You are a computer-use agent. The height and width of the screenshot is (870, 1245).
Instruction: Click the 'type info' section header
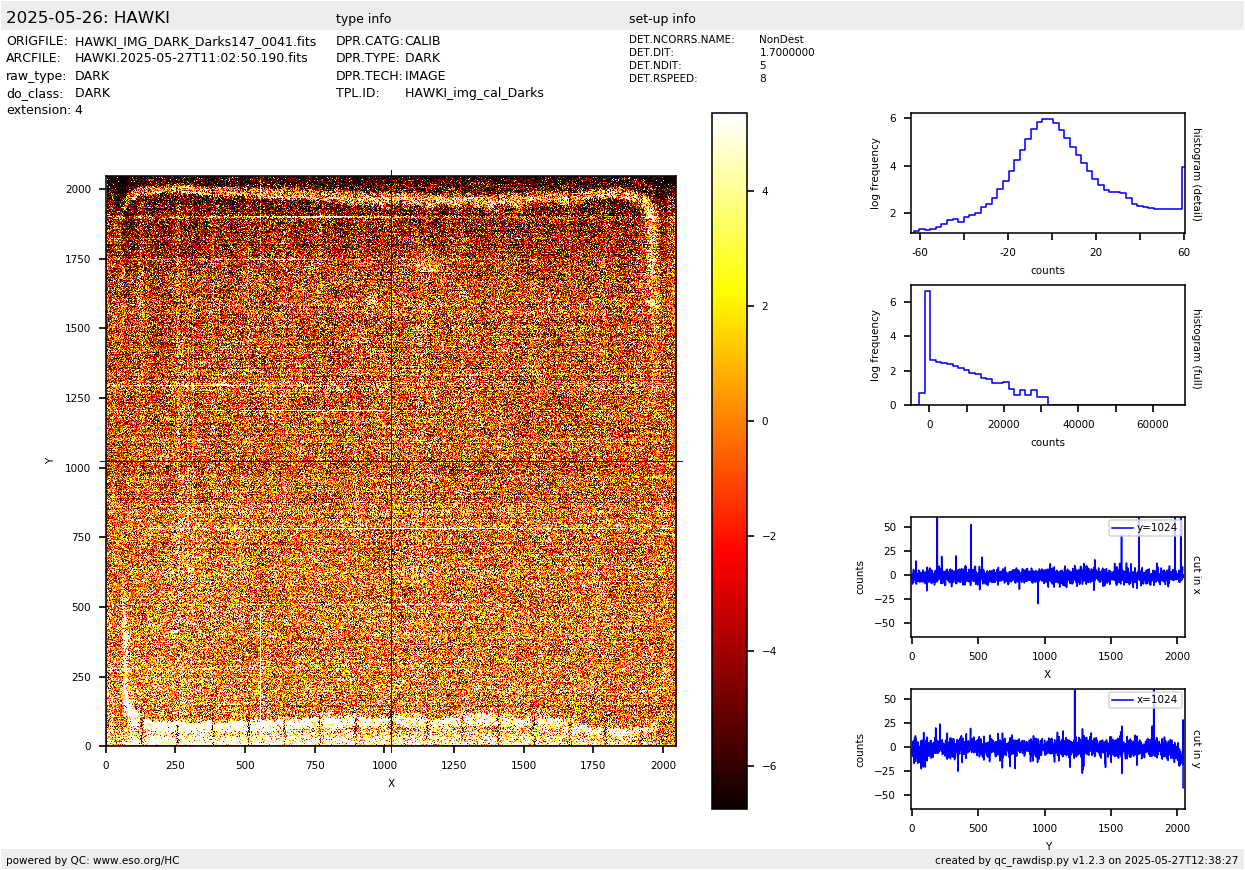point(363,19)
